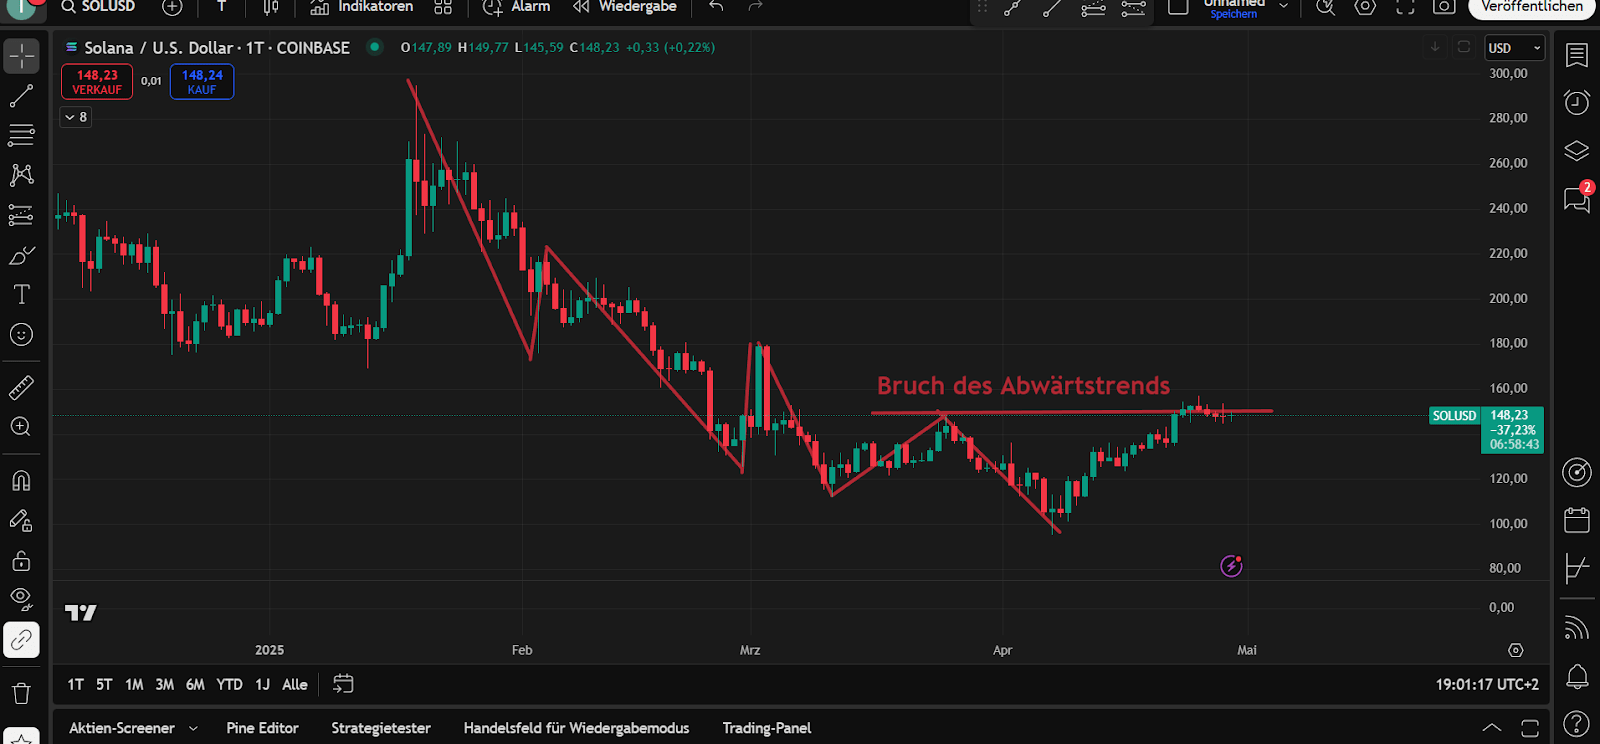1600x744 pixels.
Task: Expand the Aktien-Screener dropdown arrow
Action: [x=193, y=728]
